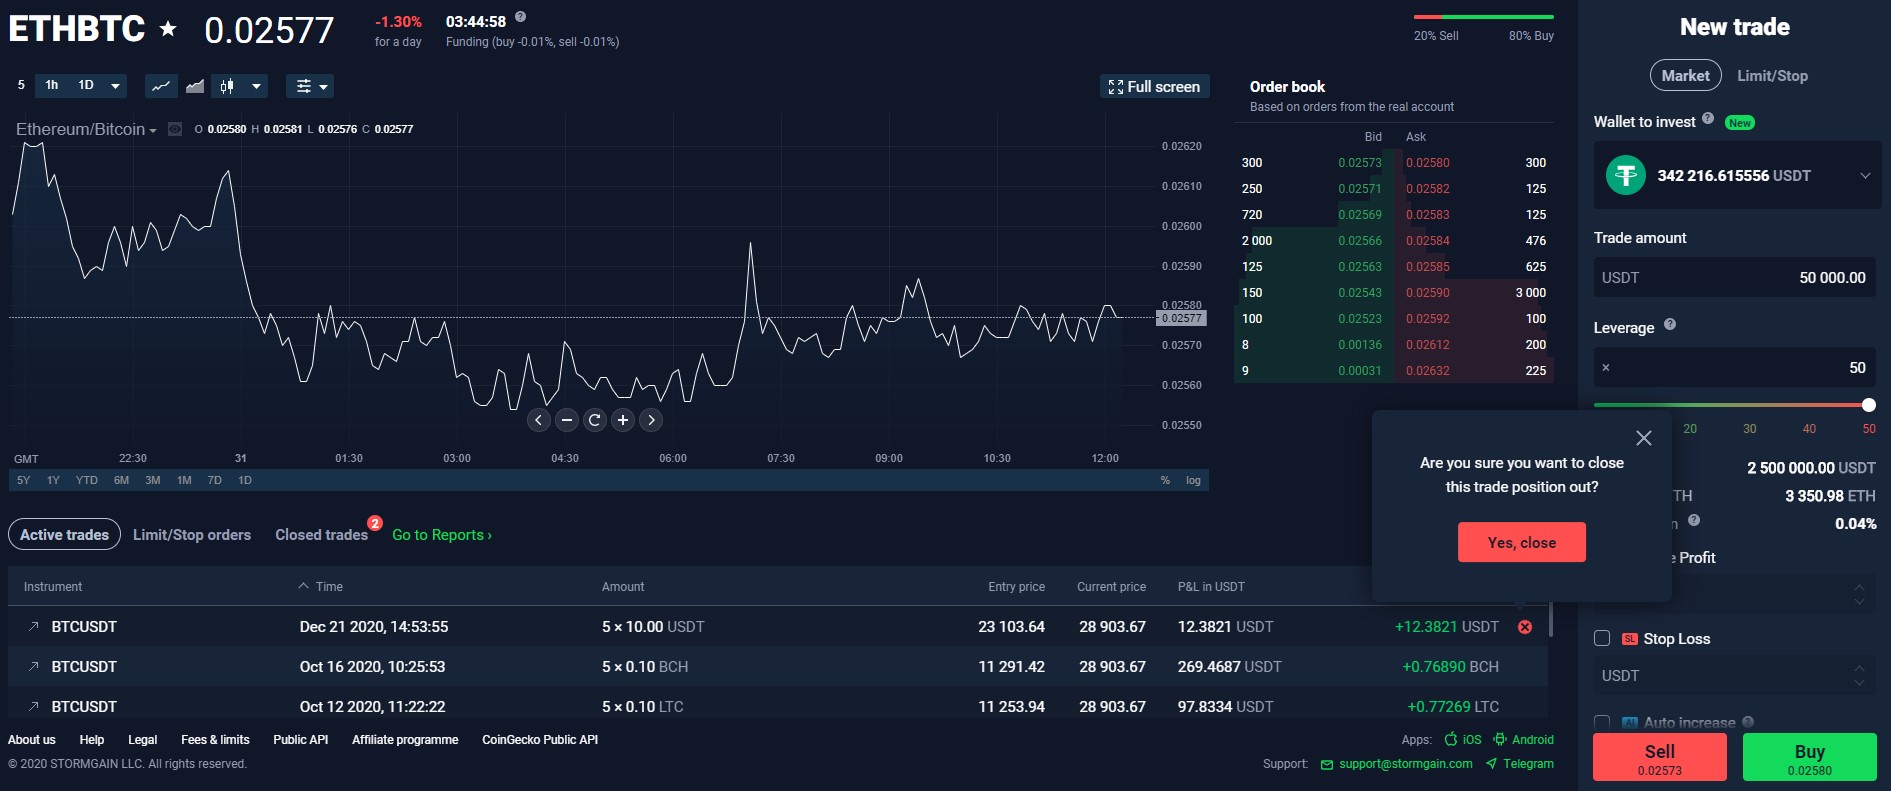Select the 1D timeframe
Viewport: 1891px width, 791px height.
pos(86,86)
